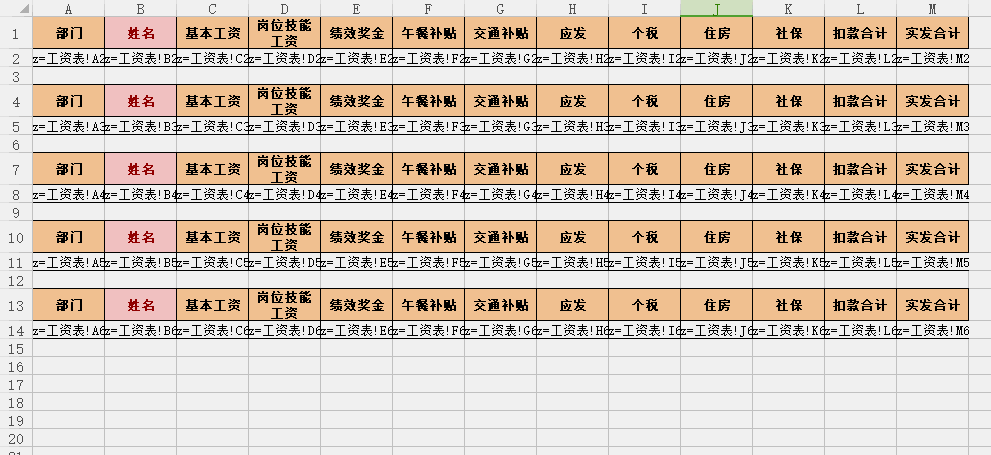Select column header B
The width and height of the screenshot is (991, 455).
tap(140, 8)
